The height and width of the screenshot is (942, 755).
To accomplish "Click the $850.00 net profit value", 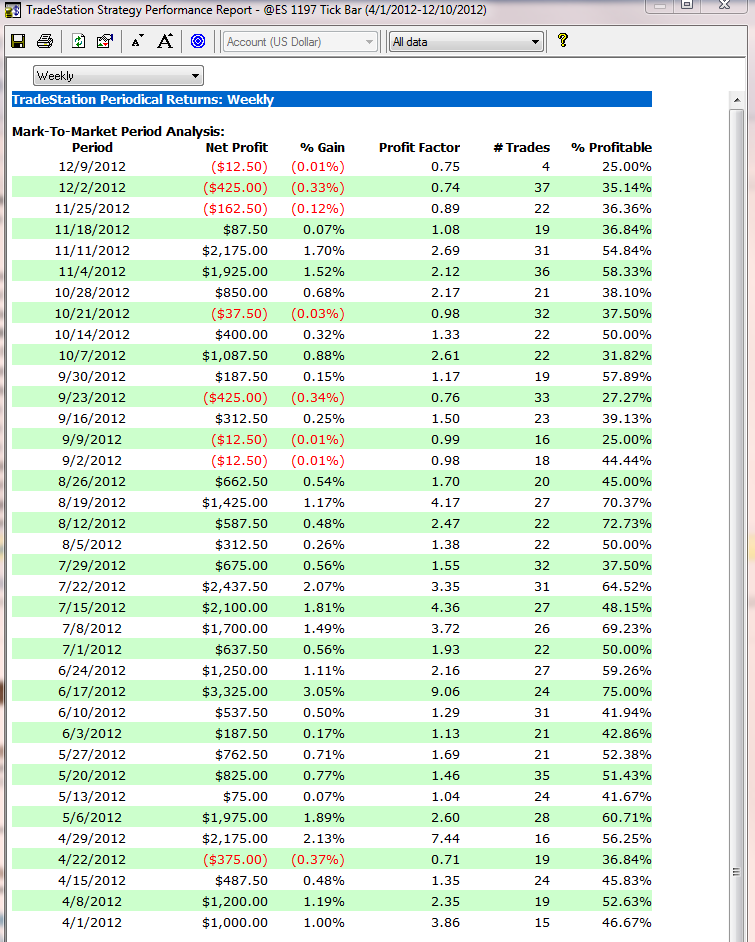I will coord(241,293).
